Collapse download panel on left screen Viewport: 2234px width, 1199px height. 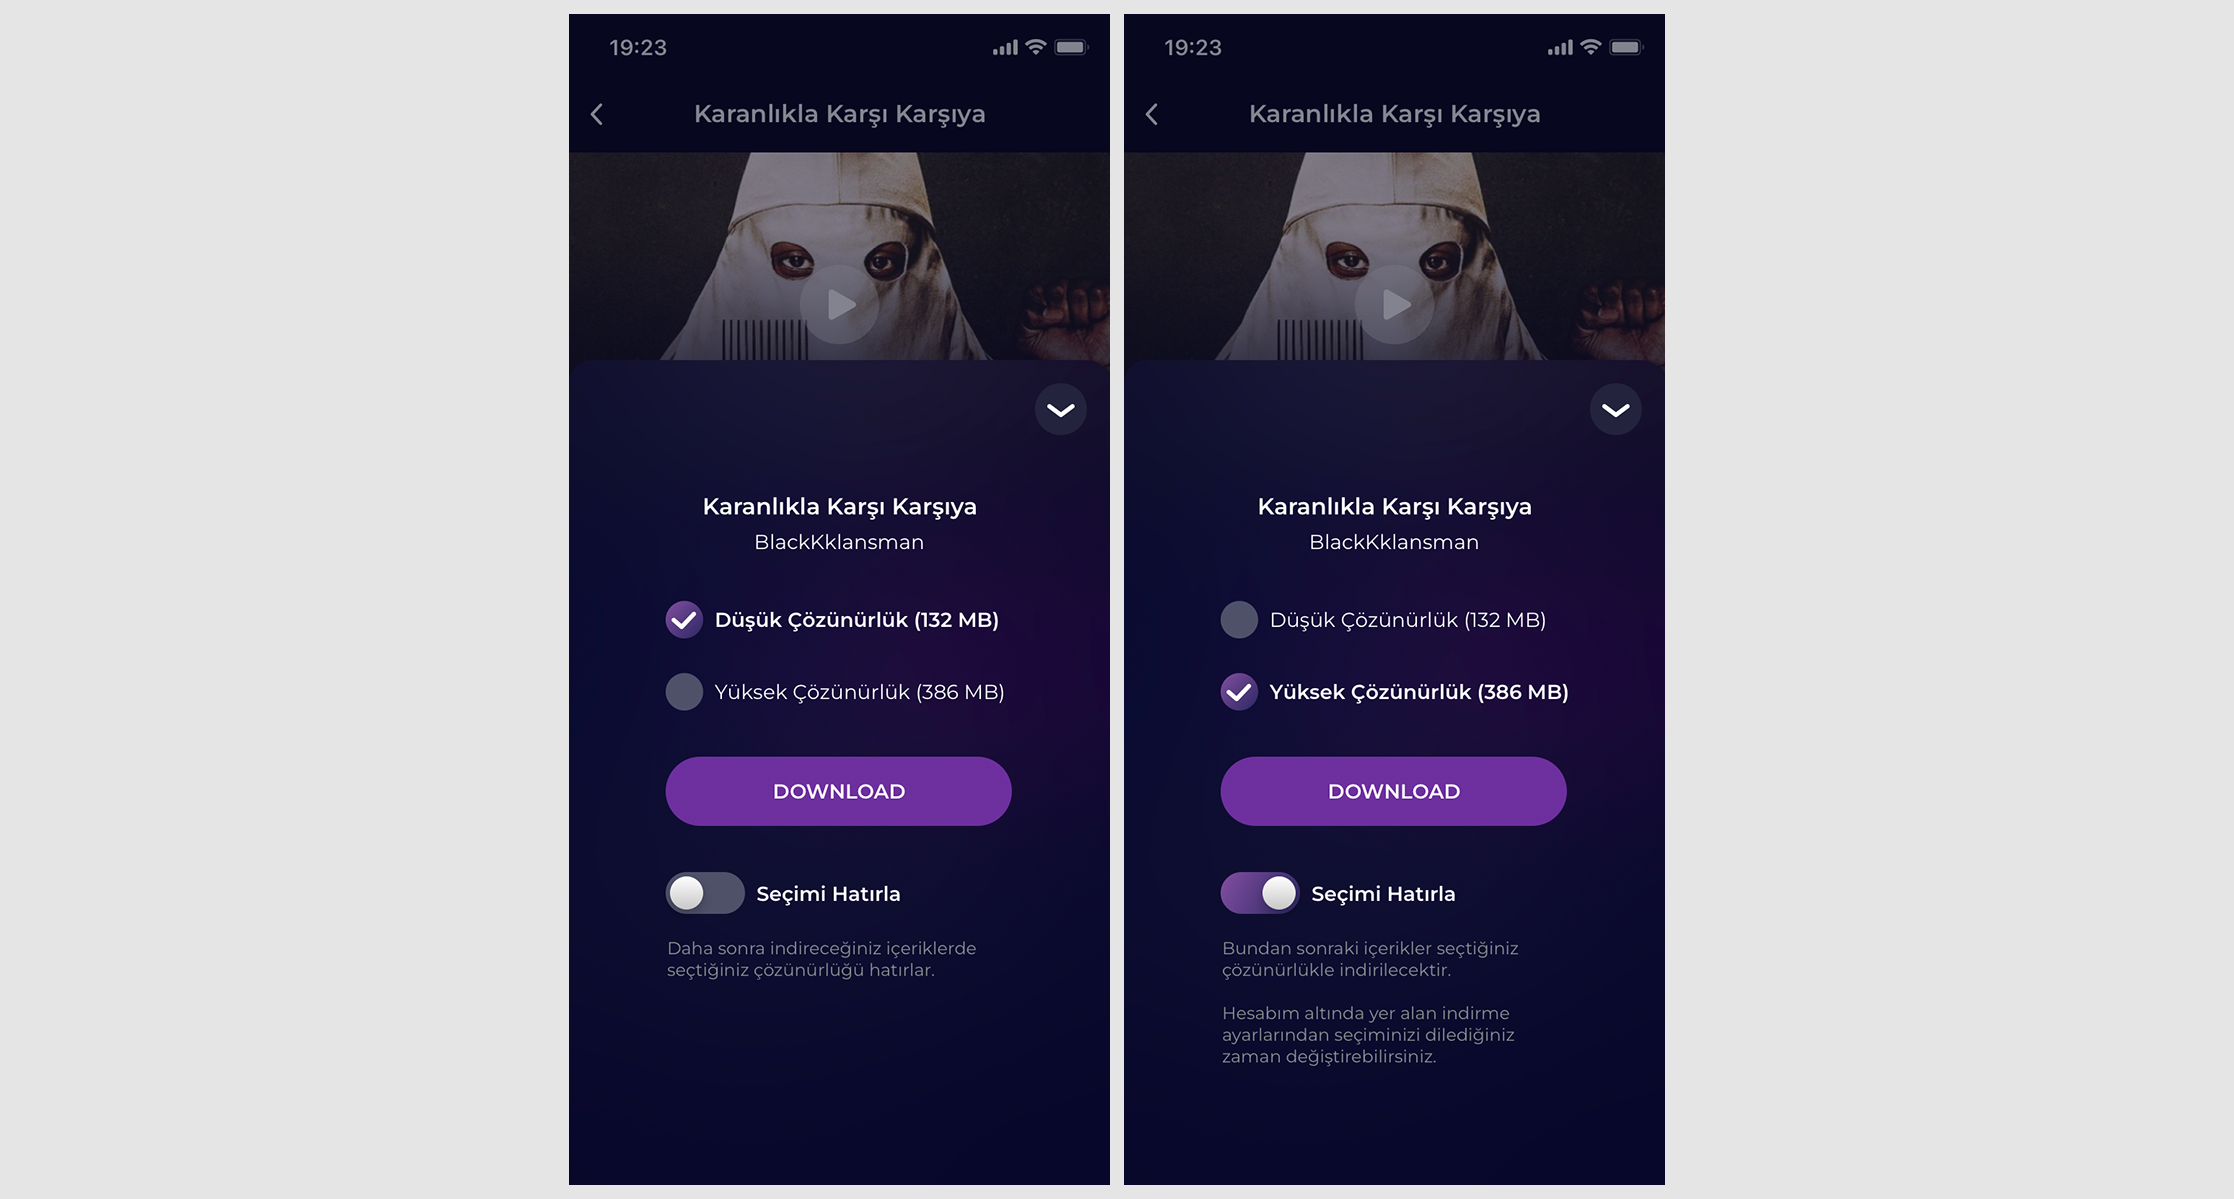(1061, 409)
